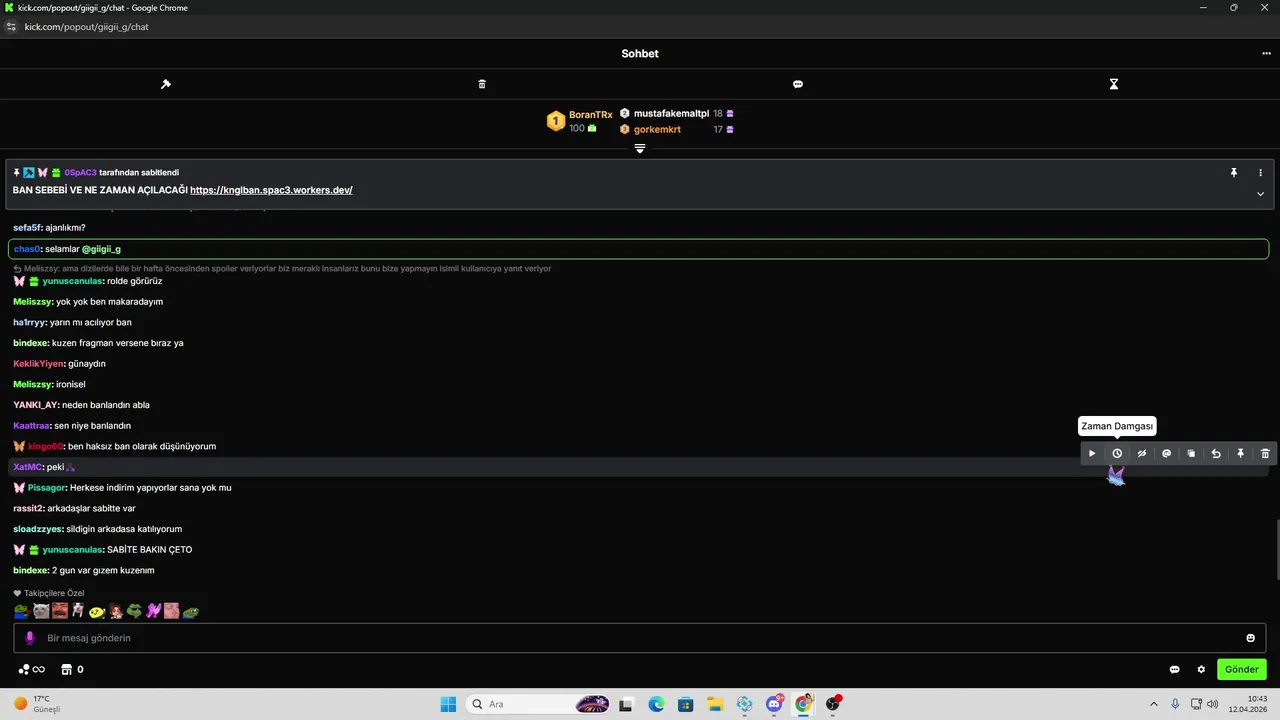Image resolution: width=1280 pixels, height=720 pixels.
Task: Click the Gönder send button
Action: click(1242, 669)
